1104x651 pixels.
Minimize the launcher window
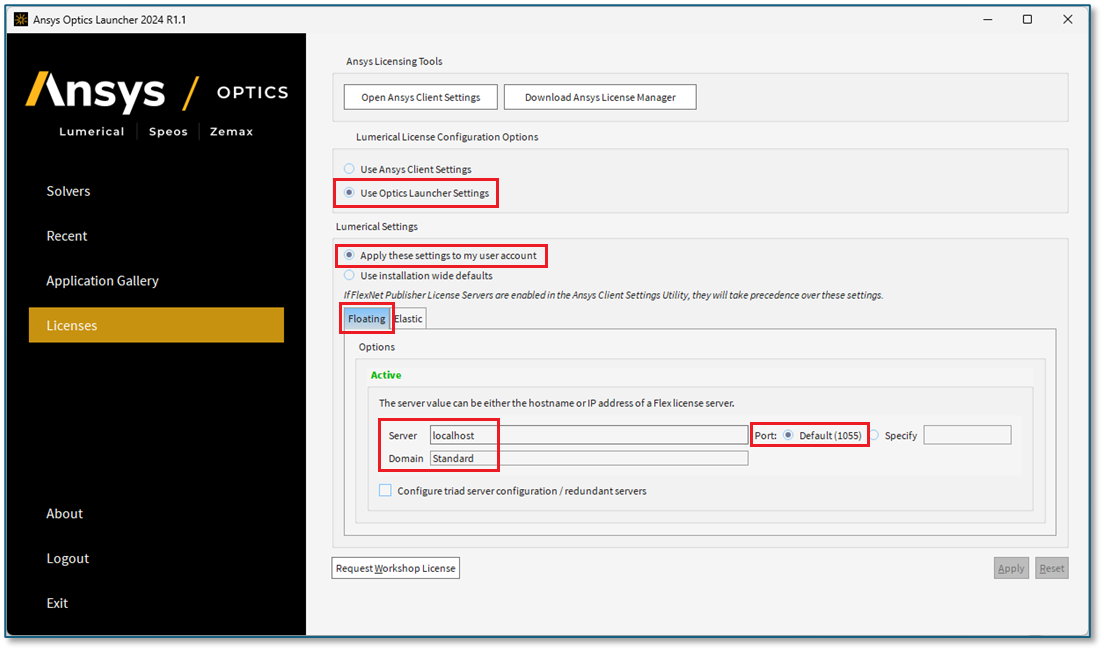[988, 20]
